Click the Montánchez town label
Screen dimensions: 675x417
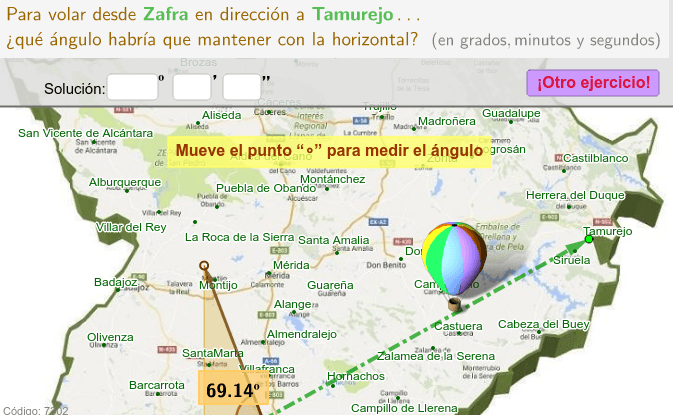(332, 179)
